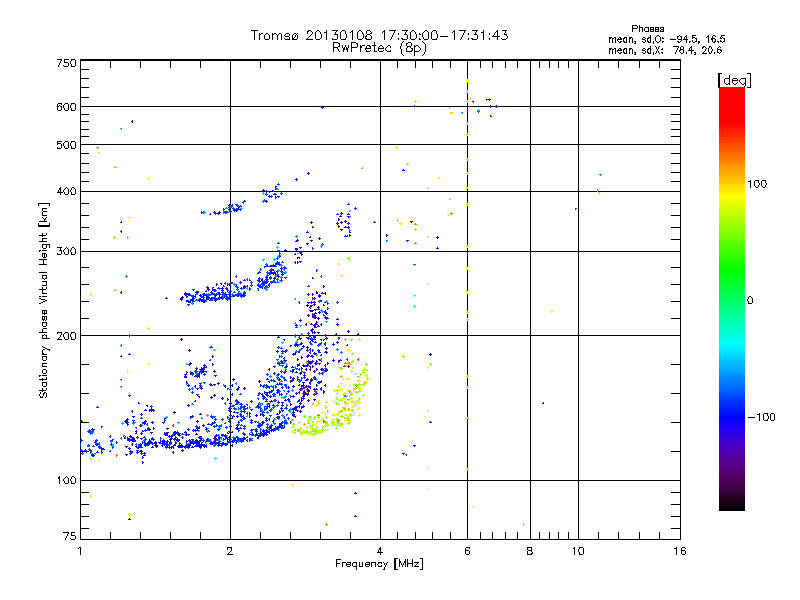The image size is (800, 600).
Task: Click y-axis tick label "500"
Action: coord(66,145)
